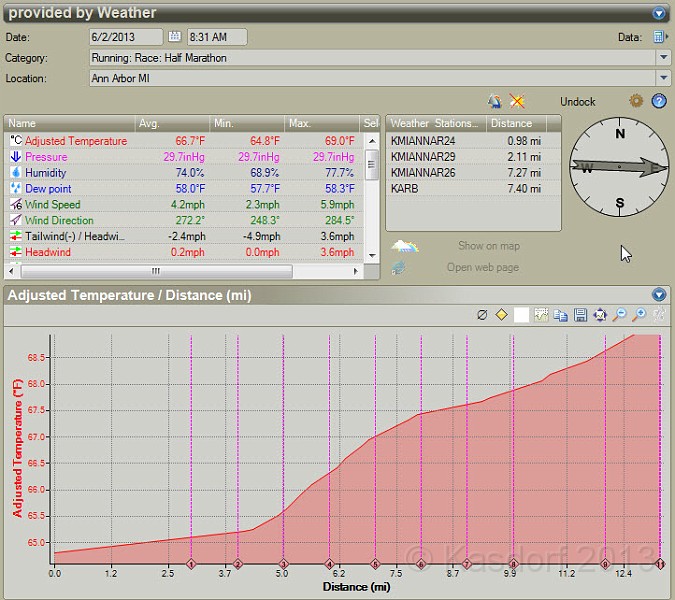Click the copy chart icon
The height and width of the screenshot is (600, 675).
click(561, 315)
